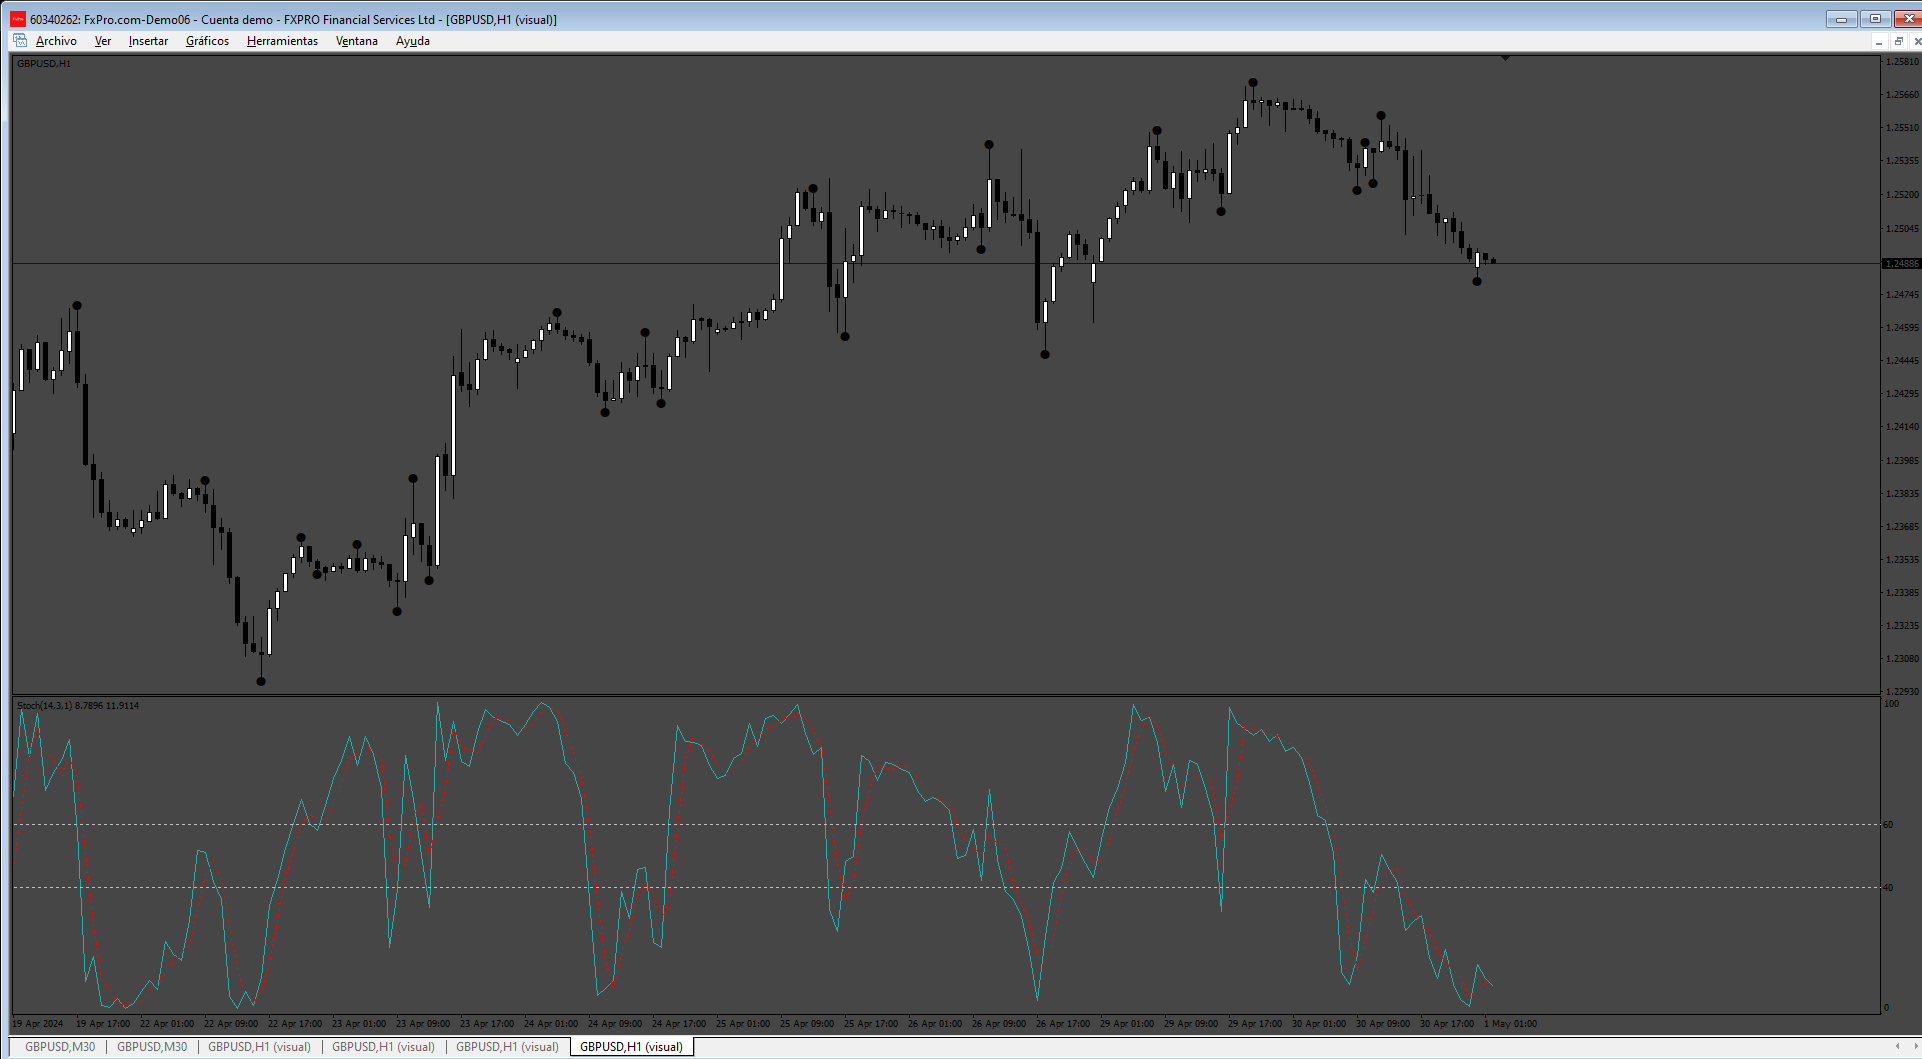1922x1059 pixels.
Task: Maximize the main MetaTrader window
Action: pos(1875,19)
